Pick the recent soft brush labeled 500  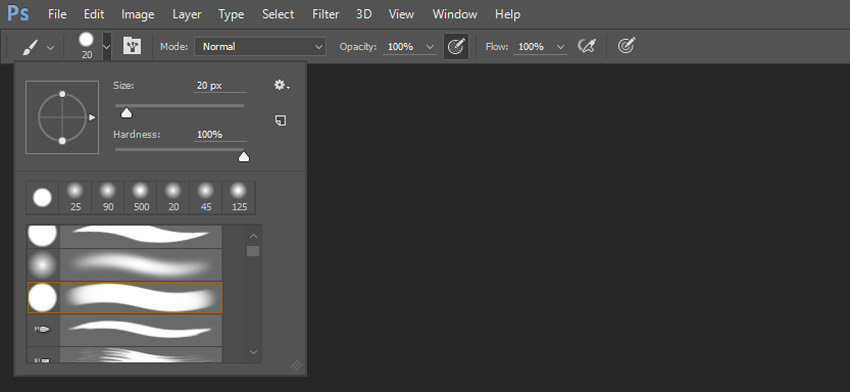click(141, 197)
